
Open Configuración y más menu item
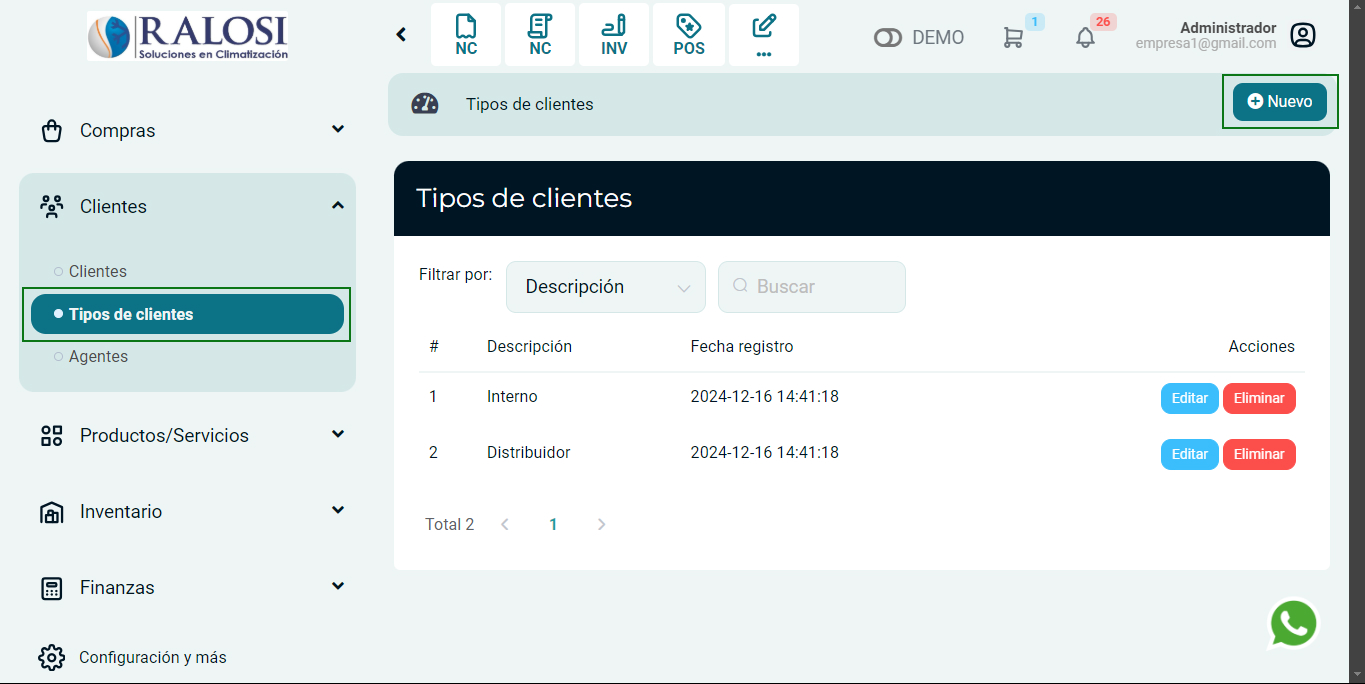[152, 658]
